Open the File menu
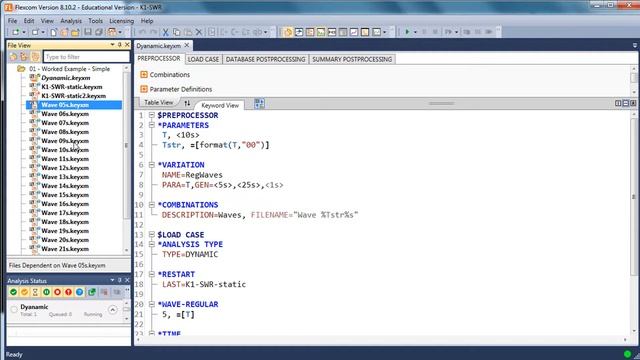 pos(12,21)
